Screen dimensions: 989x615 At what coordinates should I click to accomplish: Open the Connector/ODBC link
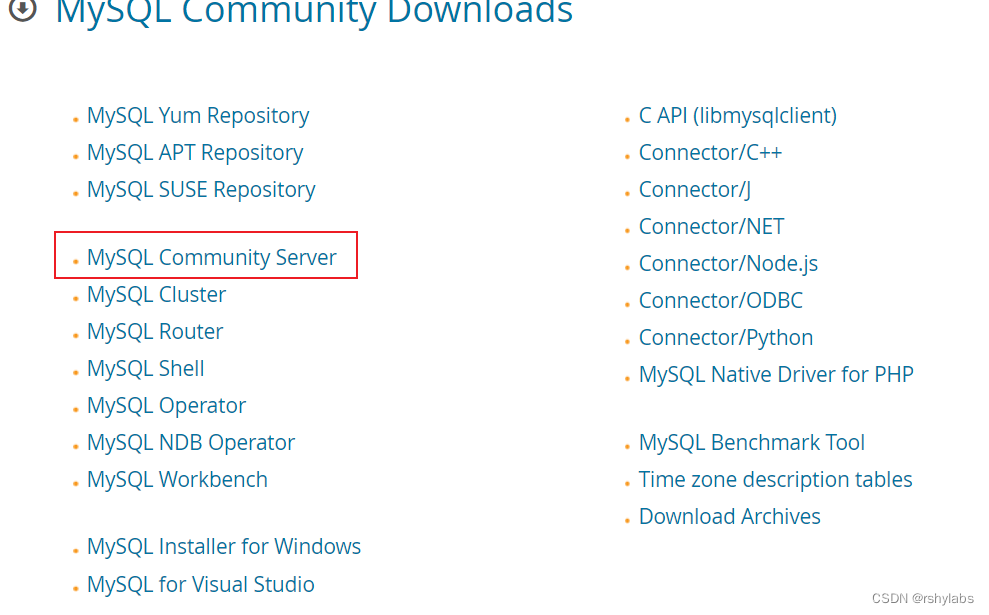click(x=721, y=301)
